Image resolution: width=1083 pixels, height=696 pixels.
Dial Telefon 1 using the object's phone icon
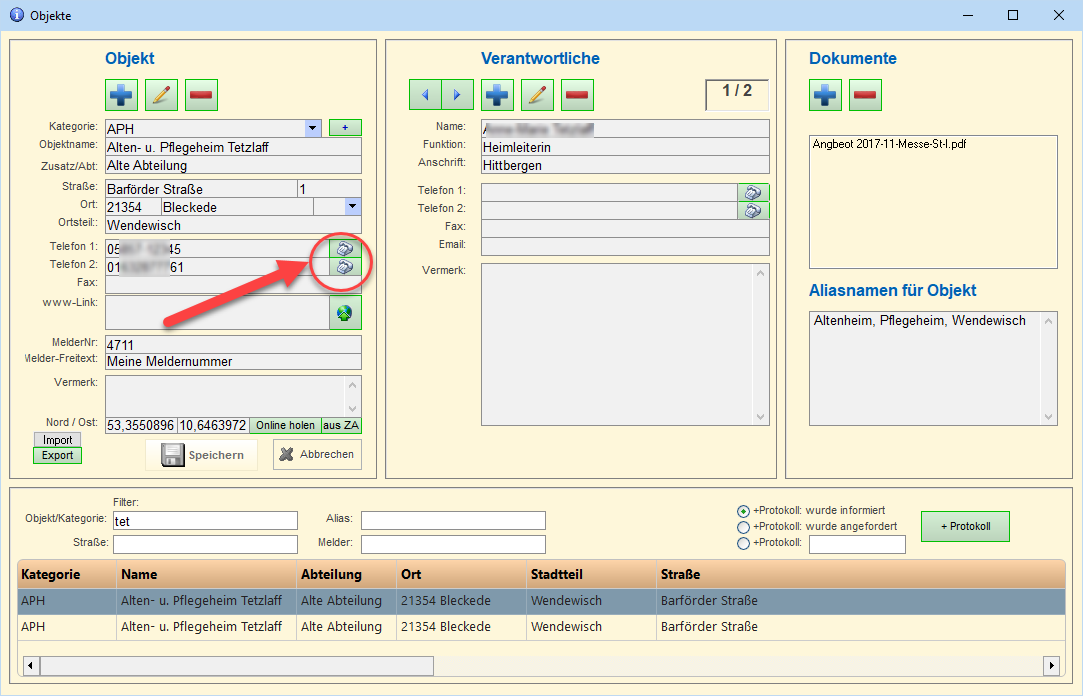point(345,248)
